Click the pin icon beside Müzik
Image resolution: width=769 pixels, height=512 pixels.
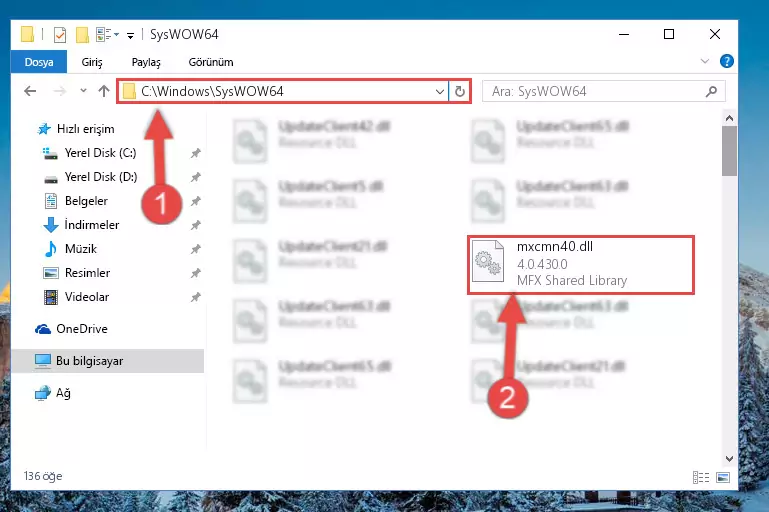196,249
